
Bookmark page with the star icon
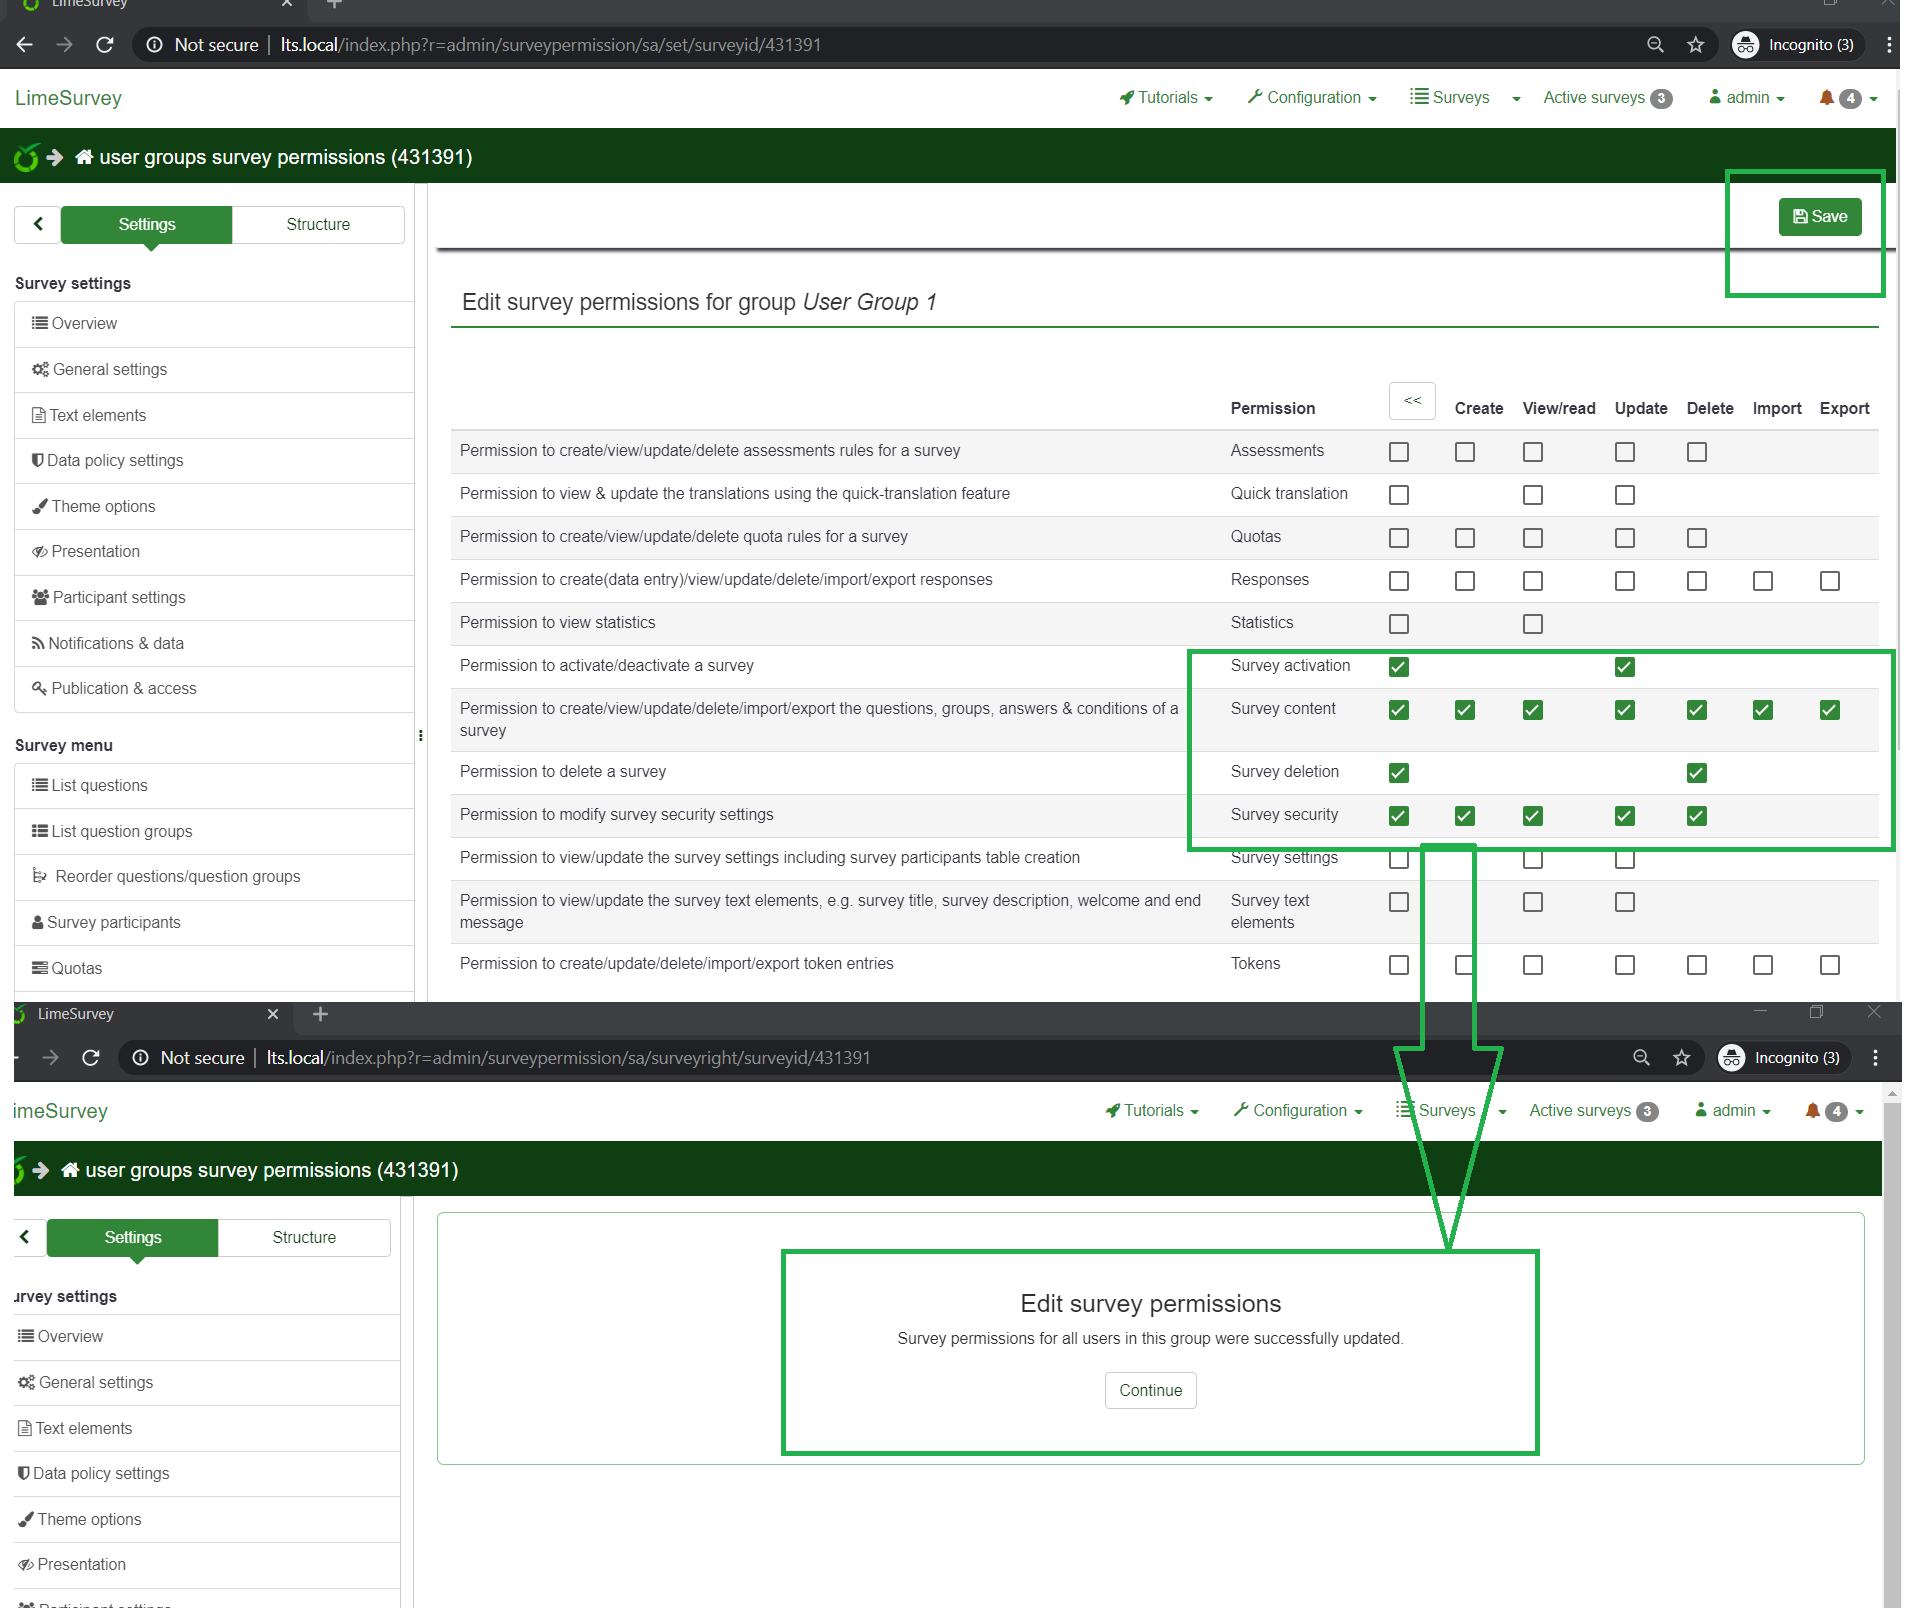1695,45
